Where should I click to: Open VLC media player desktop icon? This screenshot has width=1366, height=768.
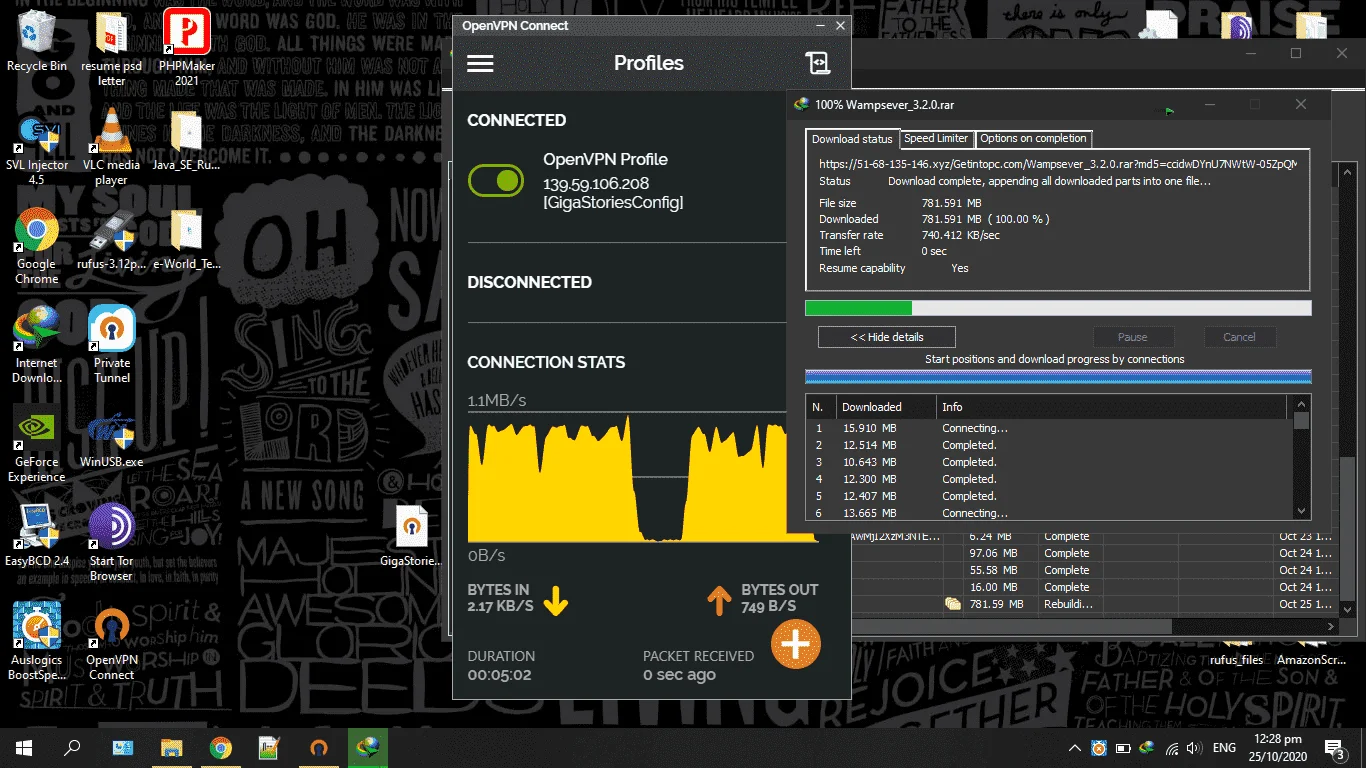point(111,148)
